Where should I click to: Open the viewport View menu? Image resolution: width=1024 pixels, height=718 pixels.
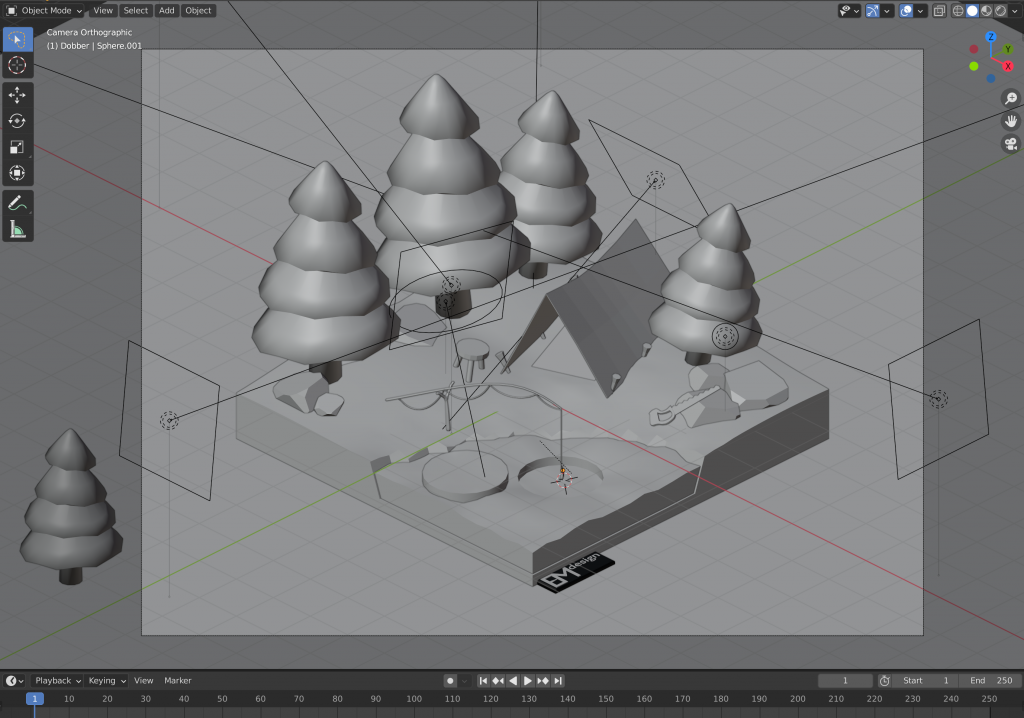point(103,10)
